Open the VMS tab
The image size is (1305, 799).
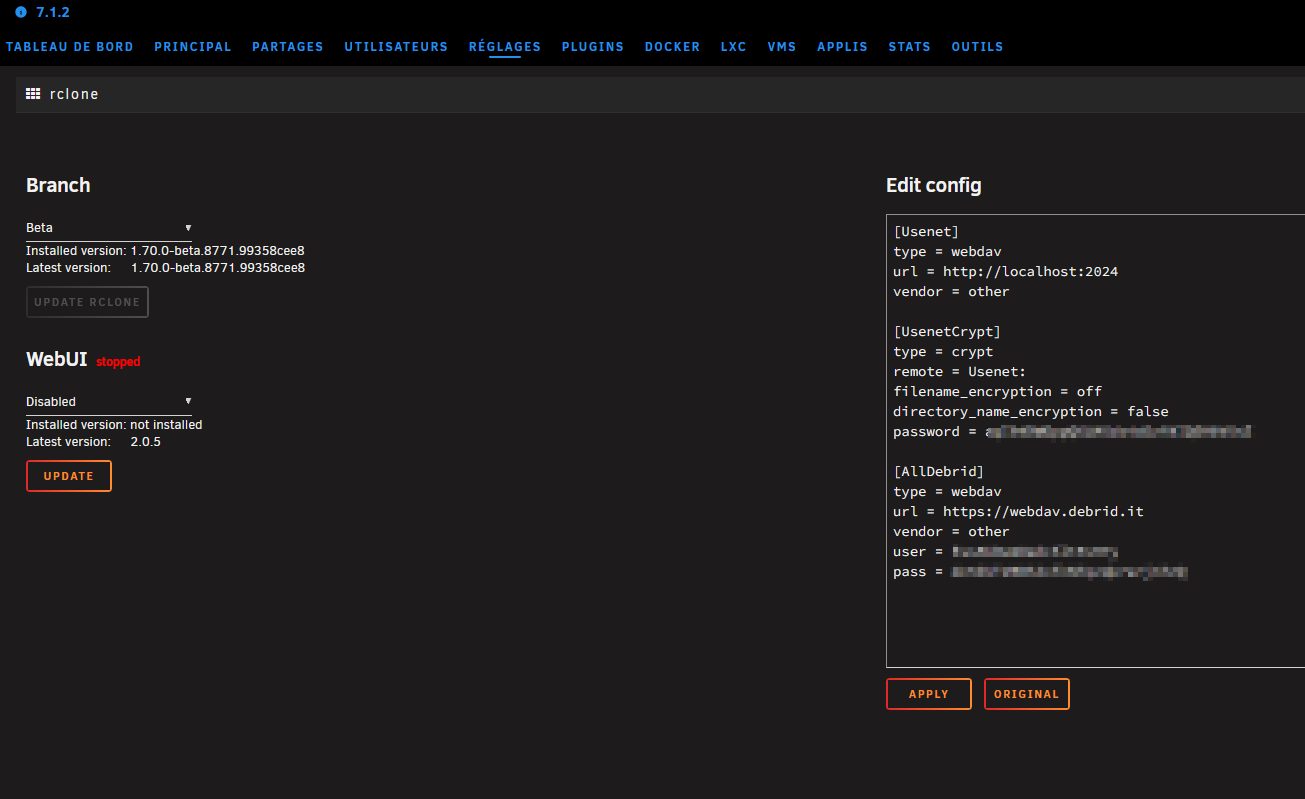[782, 47]
